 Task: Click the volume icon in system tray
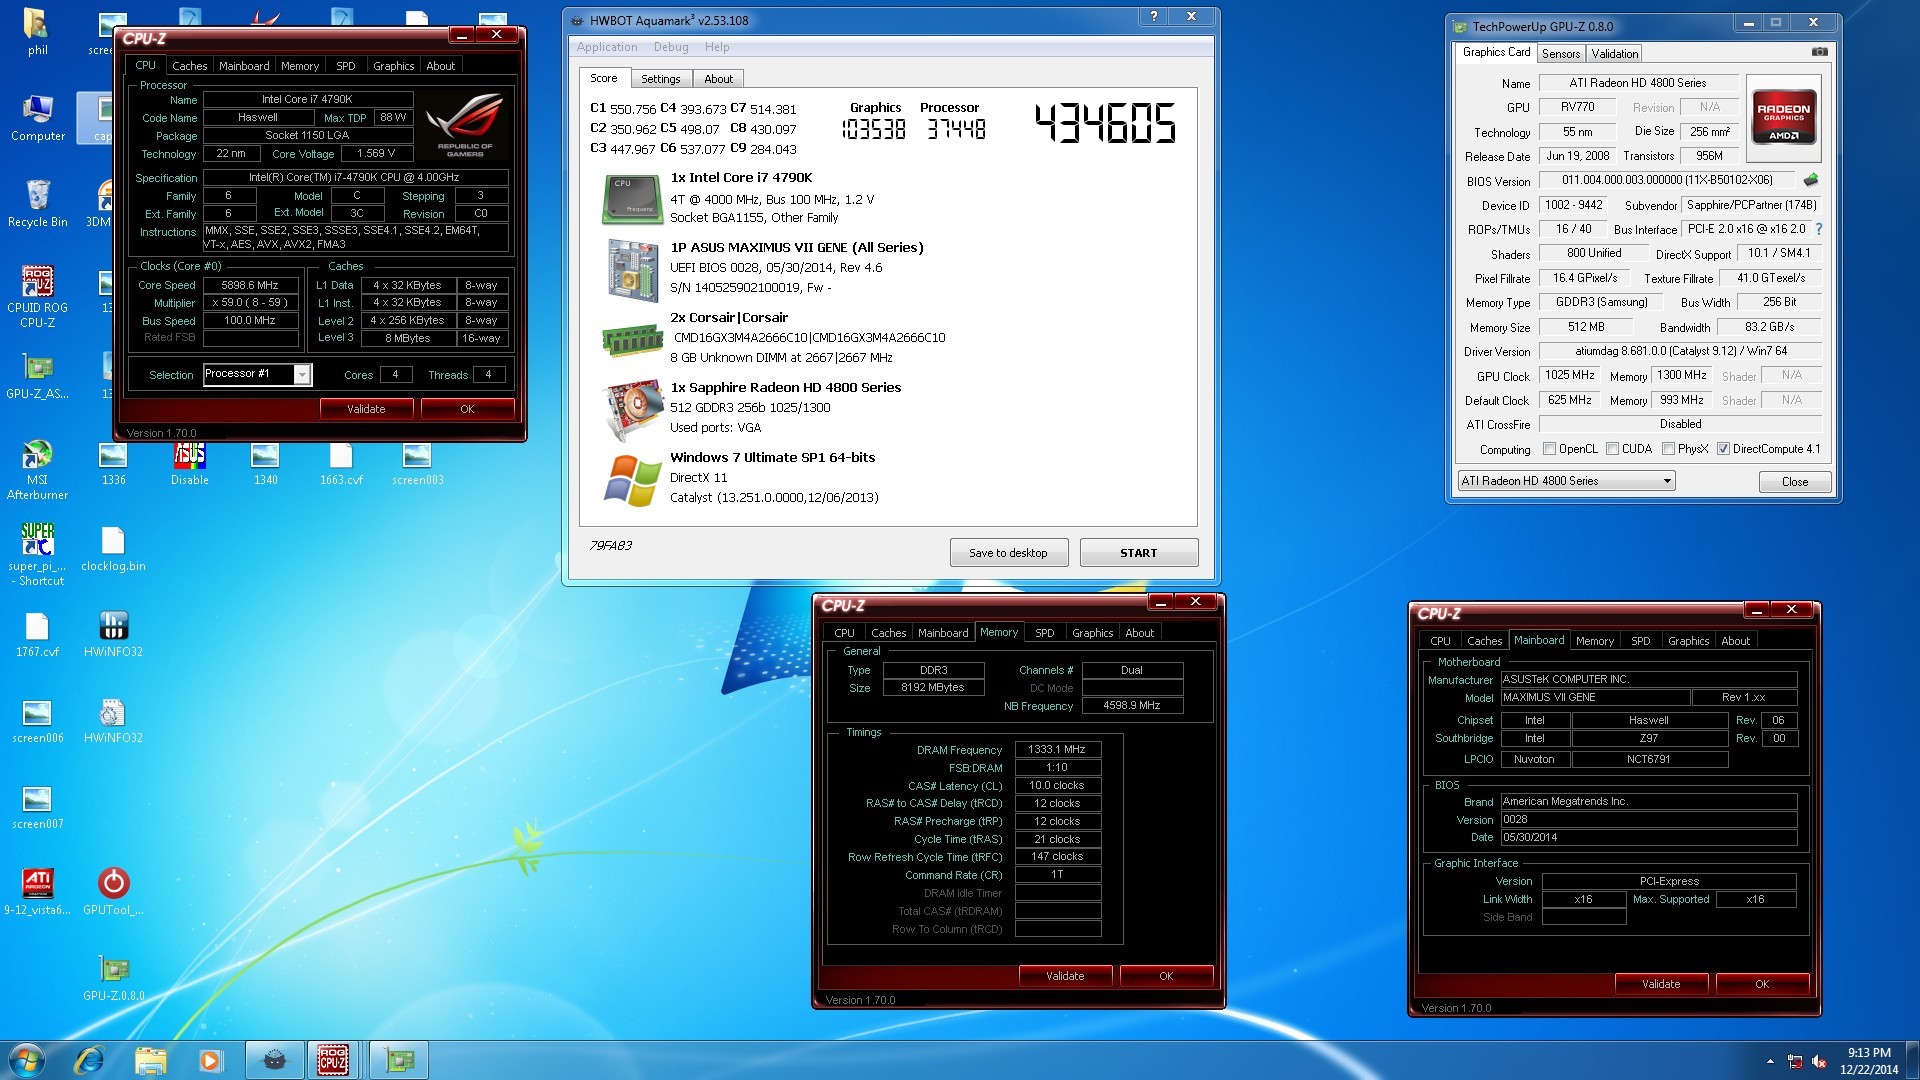point(1818,1062)
